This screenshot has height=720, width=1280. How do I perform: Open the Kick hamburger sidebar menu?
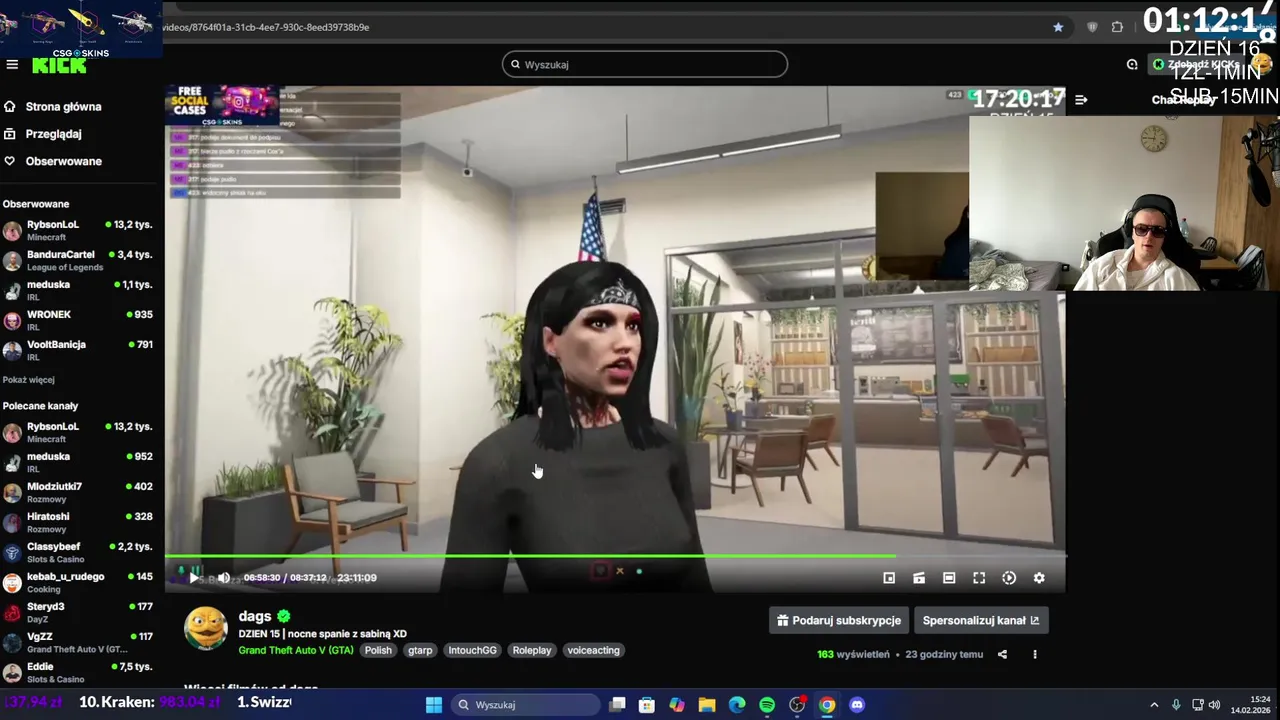tap(12, 64)
